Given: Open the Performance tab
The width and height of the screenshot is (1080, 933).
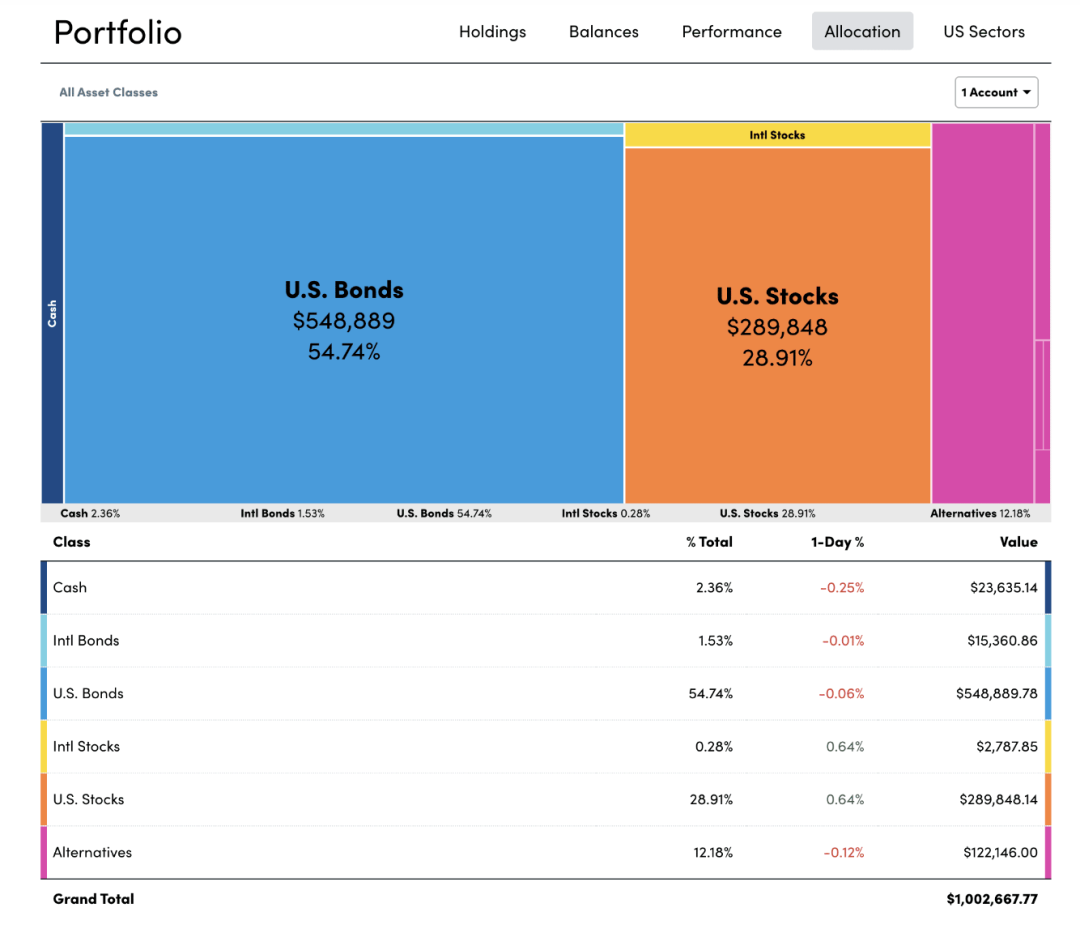Looking at the screenshot, I should 731,32.
